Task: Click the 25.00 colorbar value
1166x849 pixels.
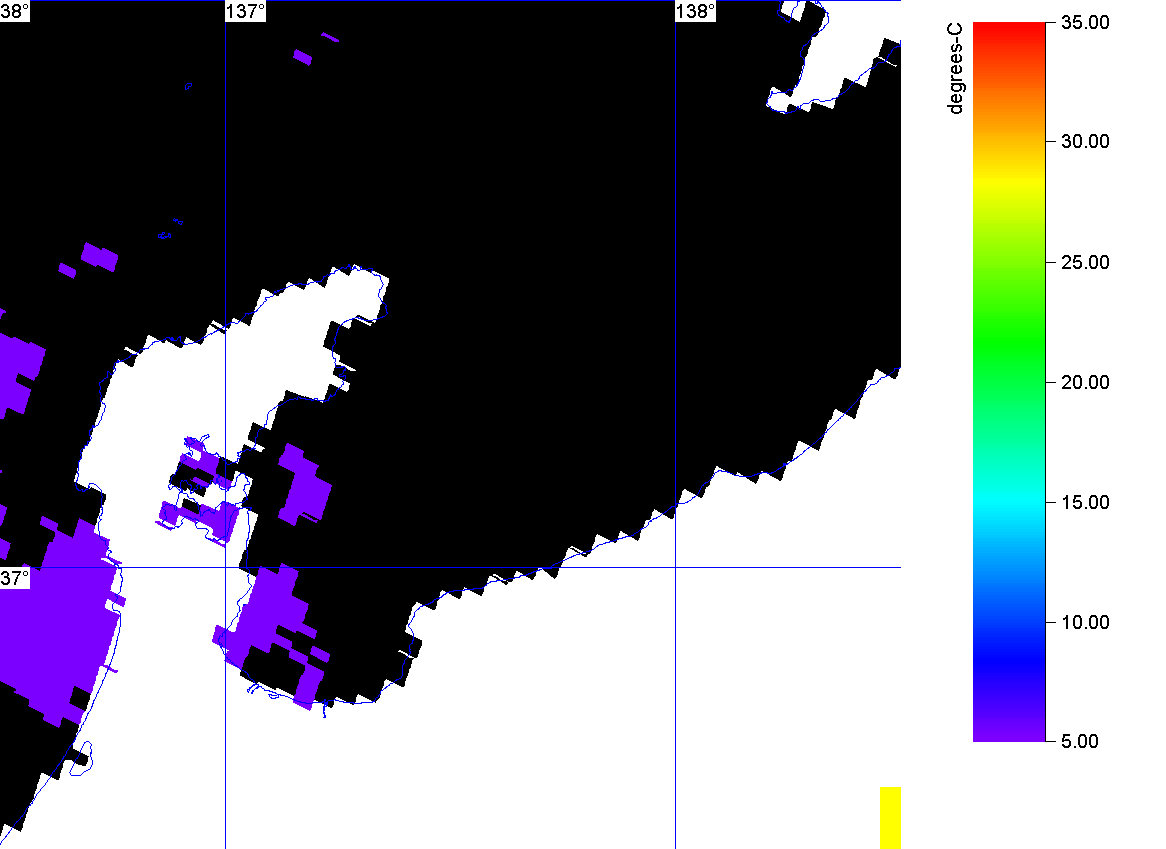Action: [x=1085, y=262]
